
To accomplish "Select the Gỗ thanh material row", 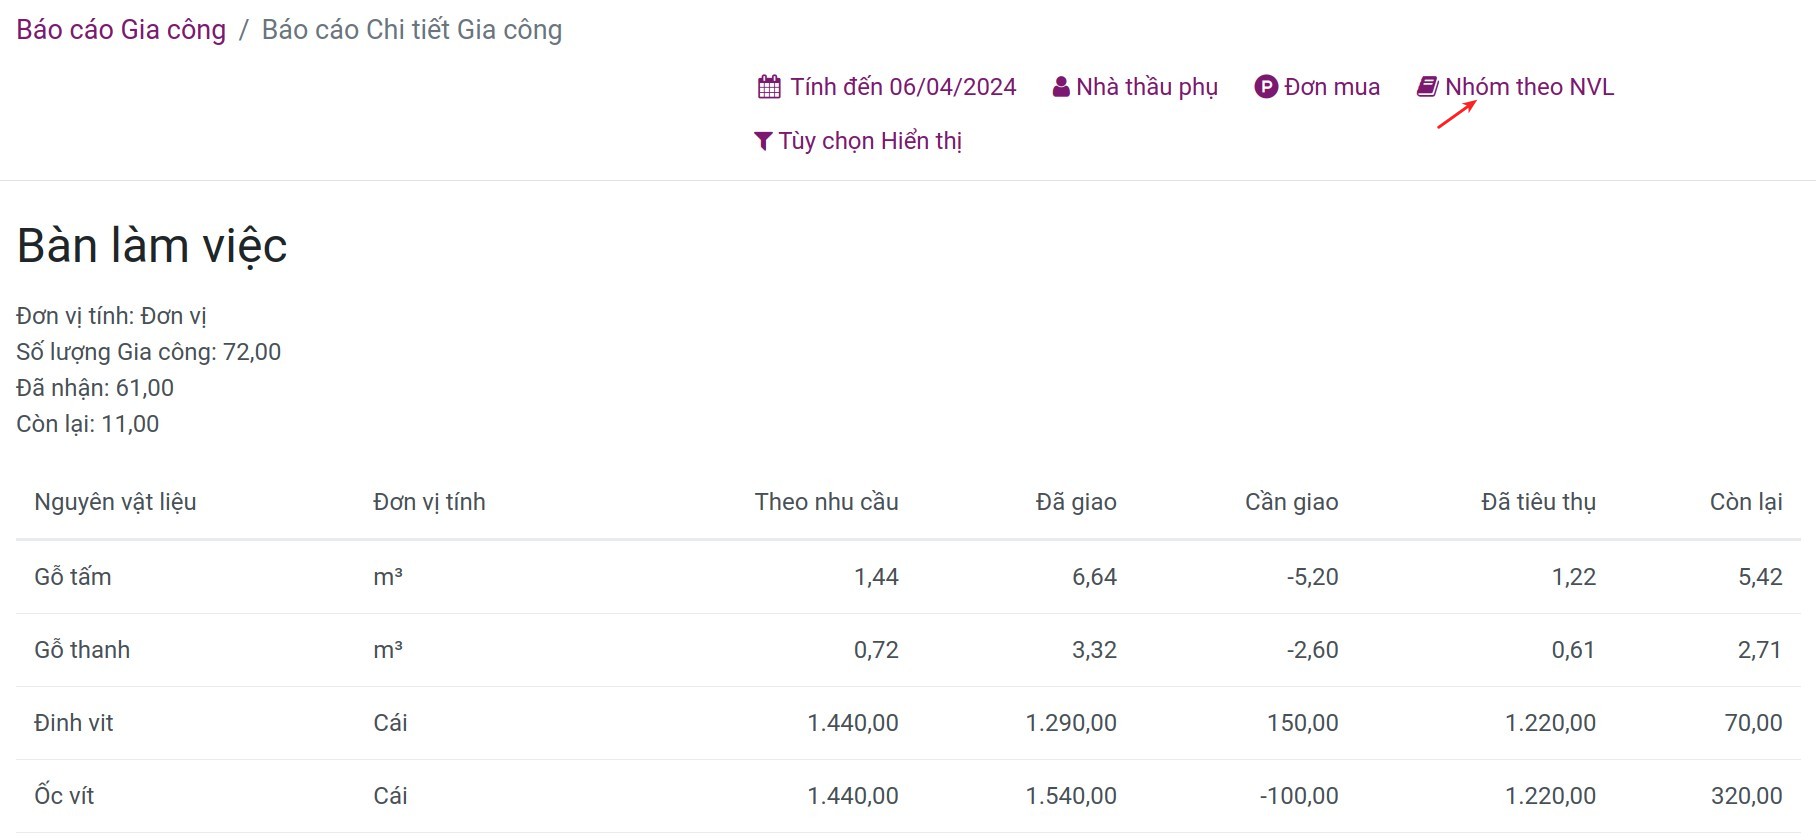I will (x=82, y=650).
